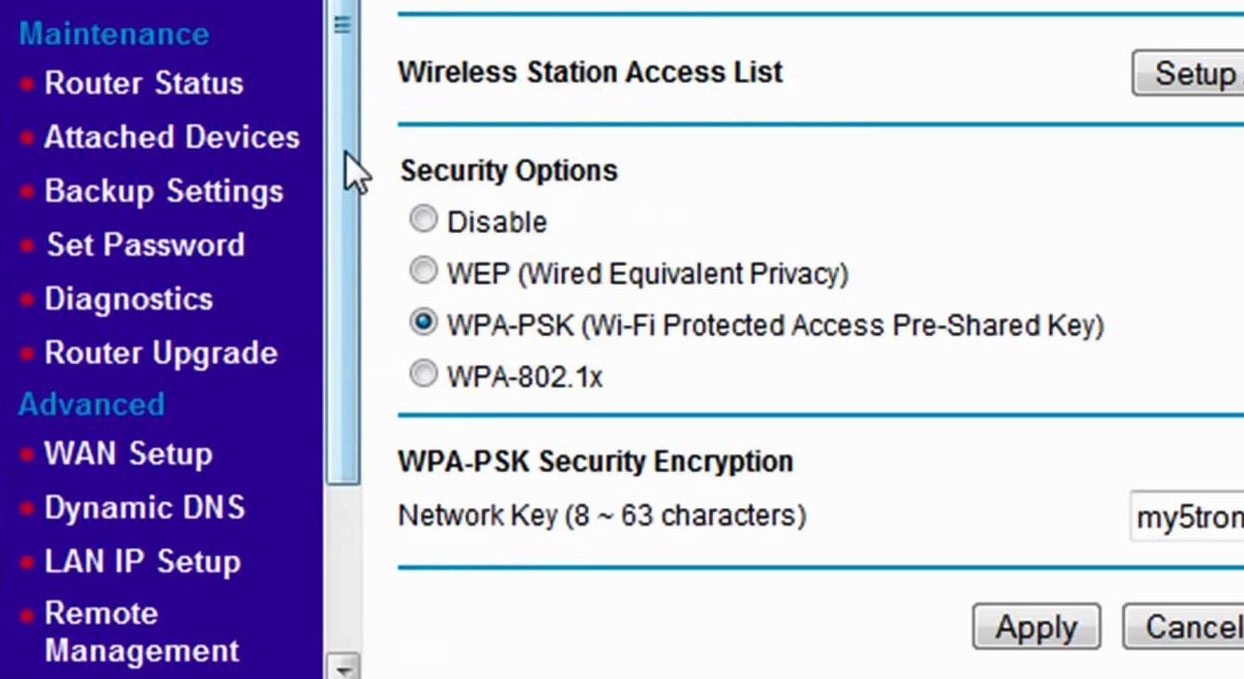
Task: Click into the Network Key field
Action: (x=1187, y=517)
